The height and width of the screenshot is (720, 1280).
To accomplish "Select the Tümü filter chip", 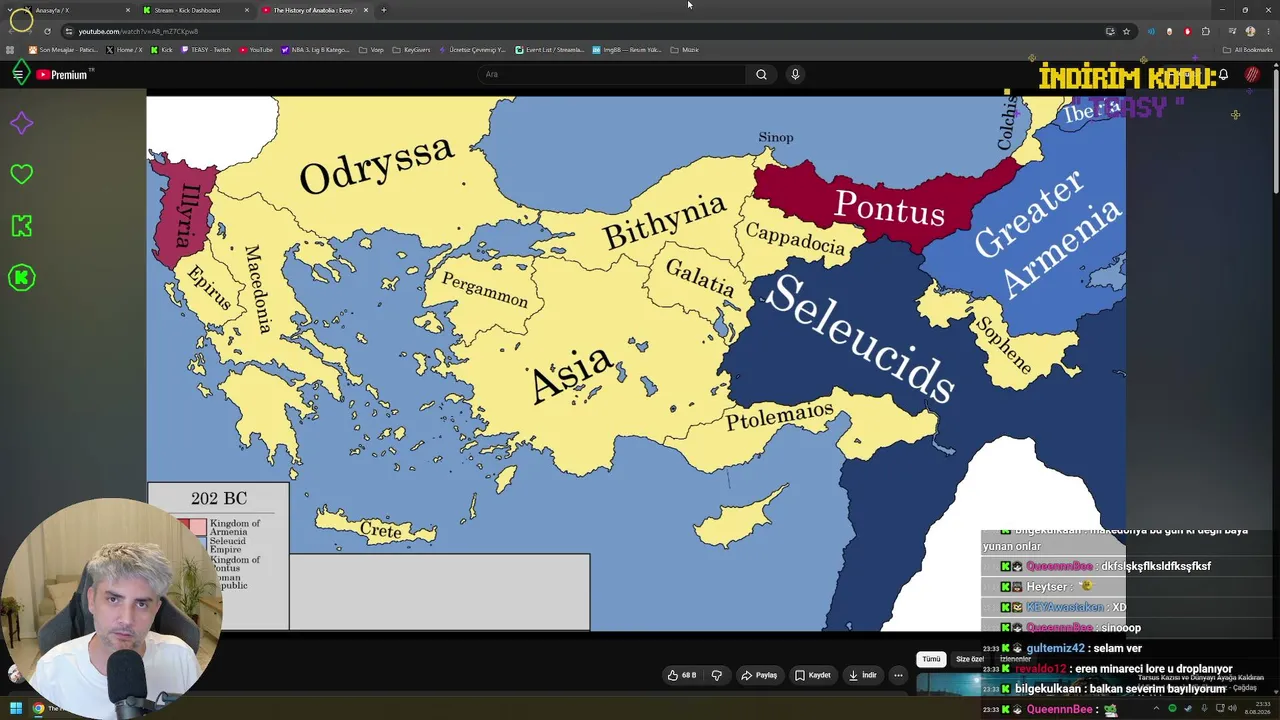I will click(931, 659).
